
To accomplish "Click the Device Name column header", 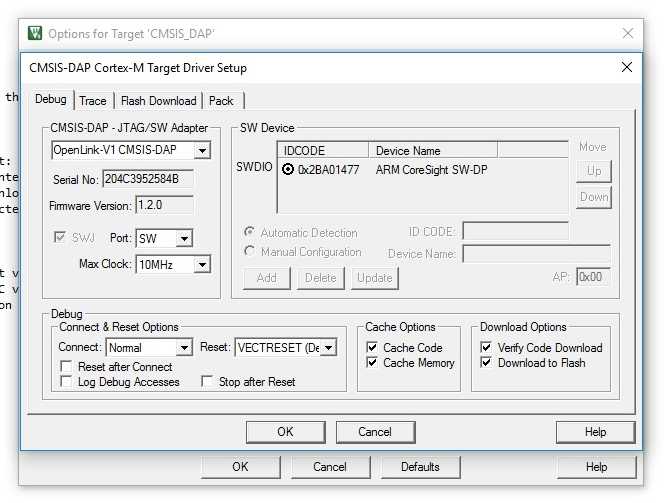I will click(x=433, y=151).
